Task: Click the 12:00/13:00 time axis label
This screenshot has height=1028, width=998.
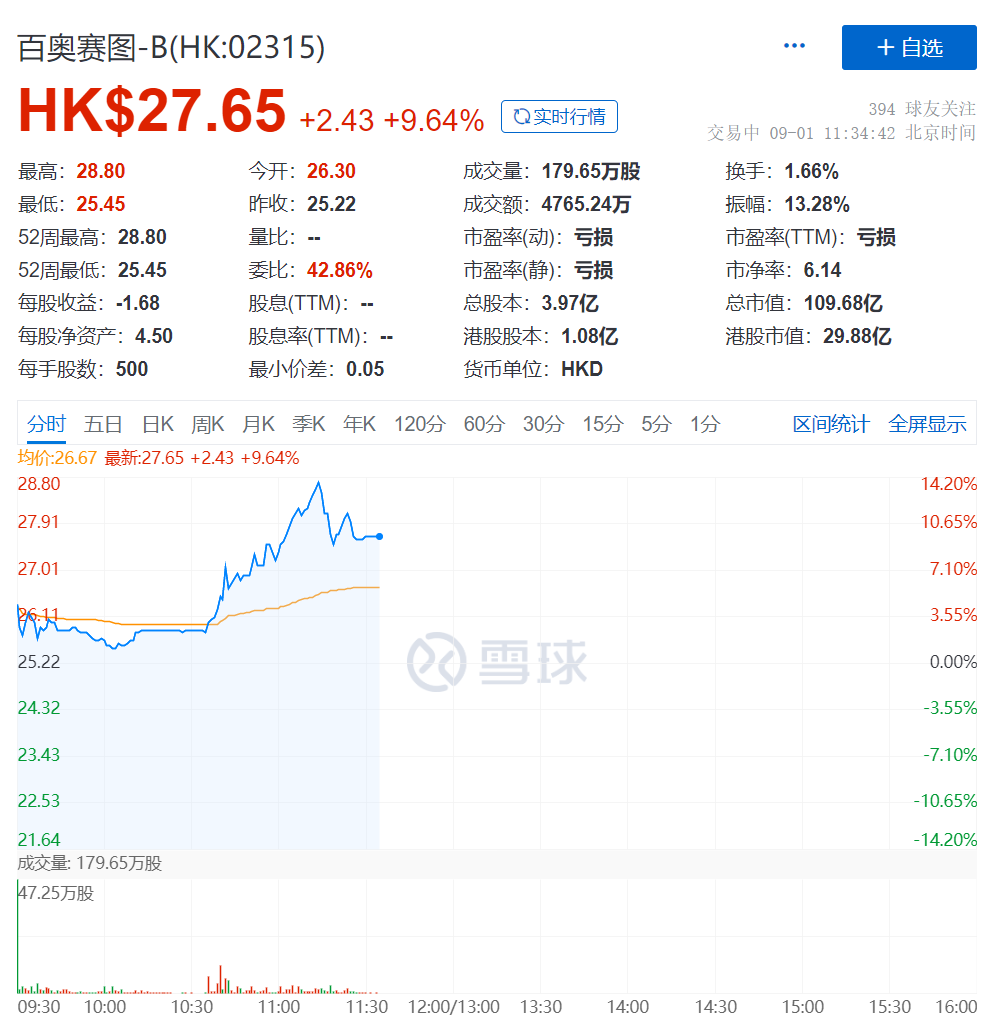Action: [454, 1007]
